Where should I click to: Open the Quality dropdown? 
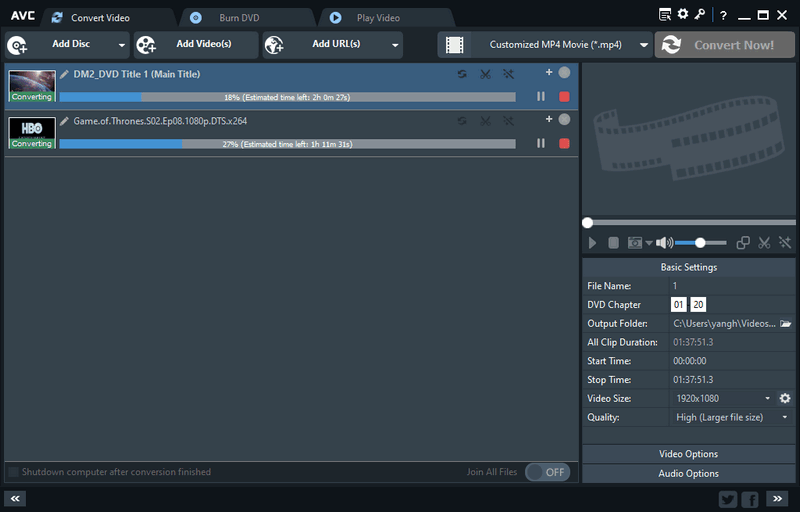(732, 417)
